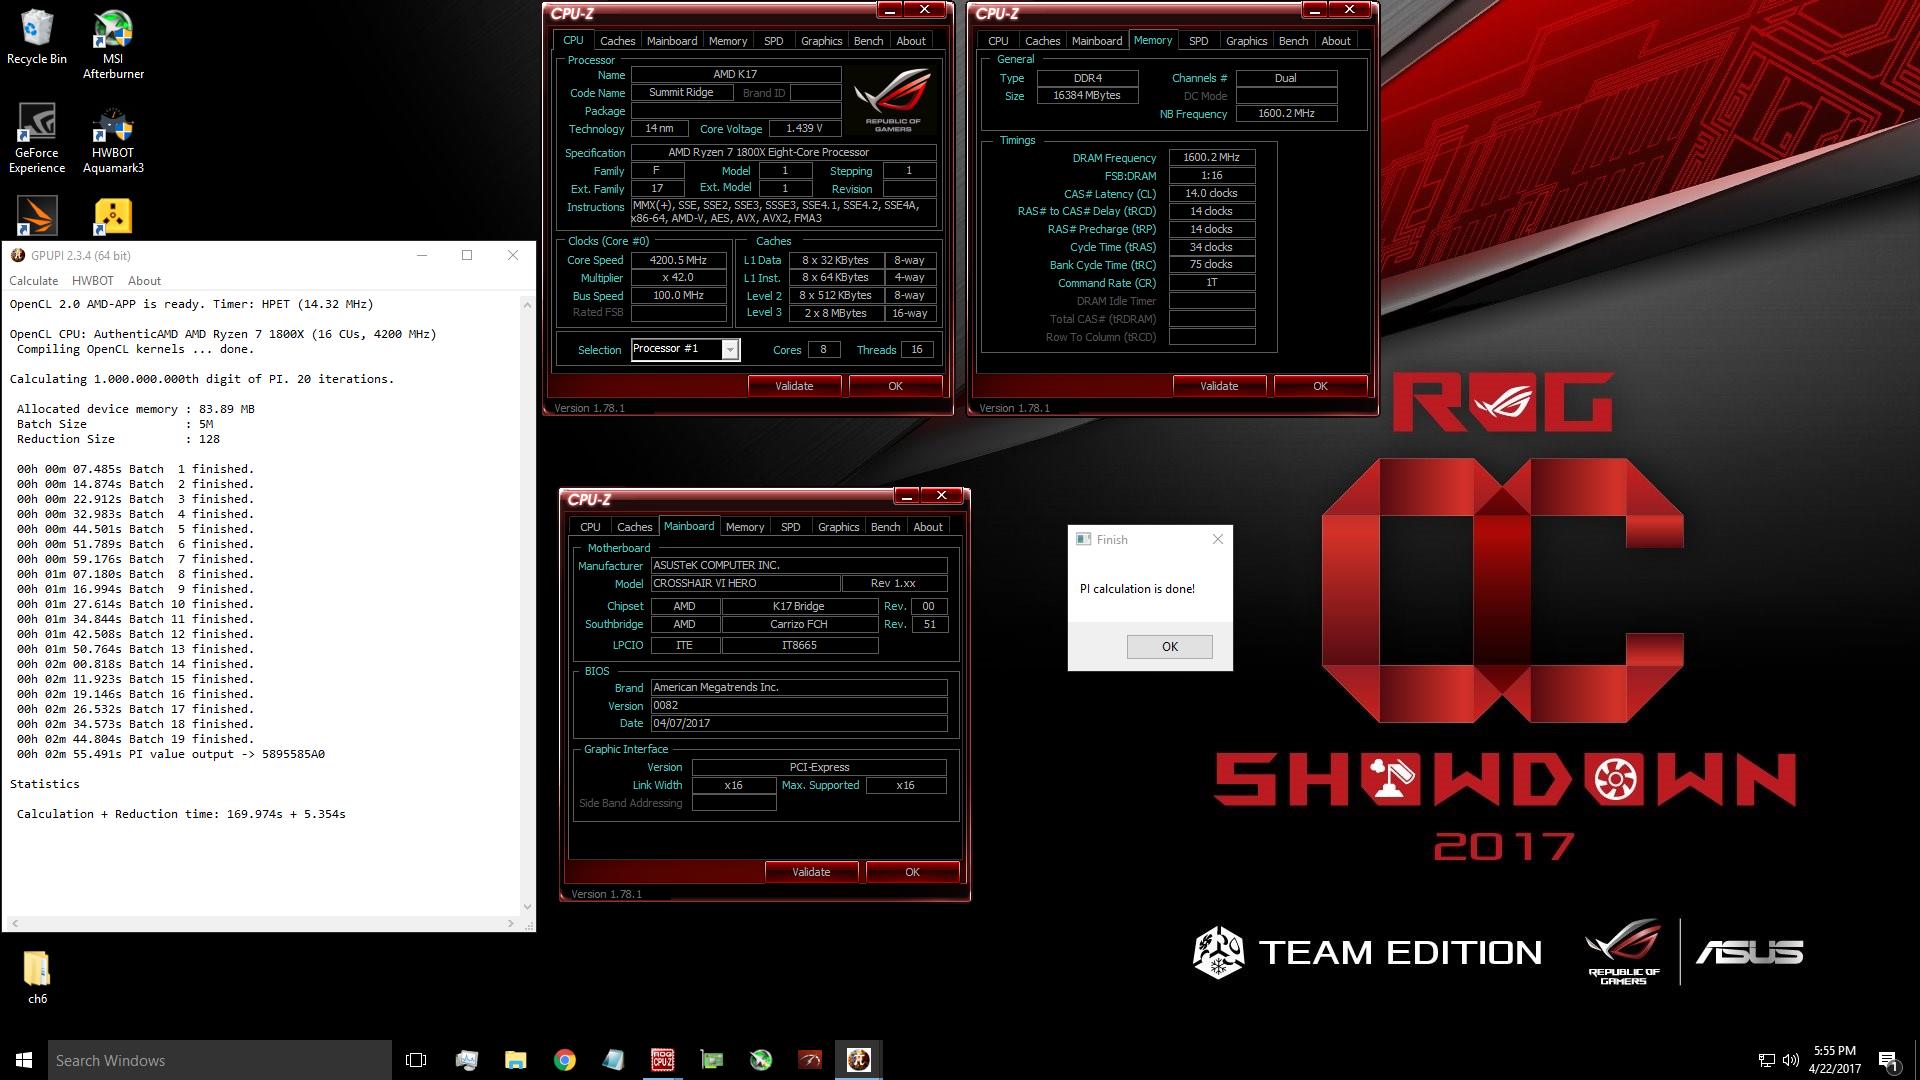
Task: Click OK in the CPU tab window
Action: click(895, 386)
